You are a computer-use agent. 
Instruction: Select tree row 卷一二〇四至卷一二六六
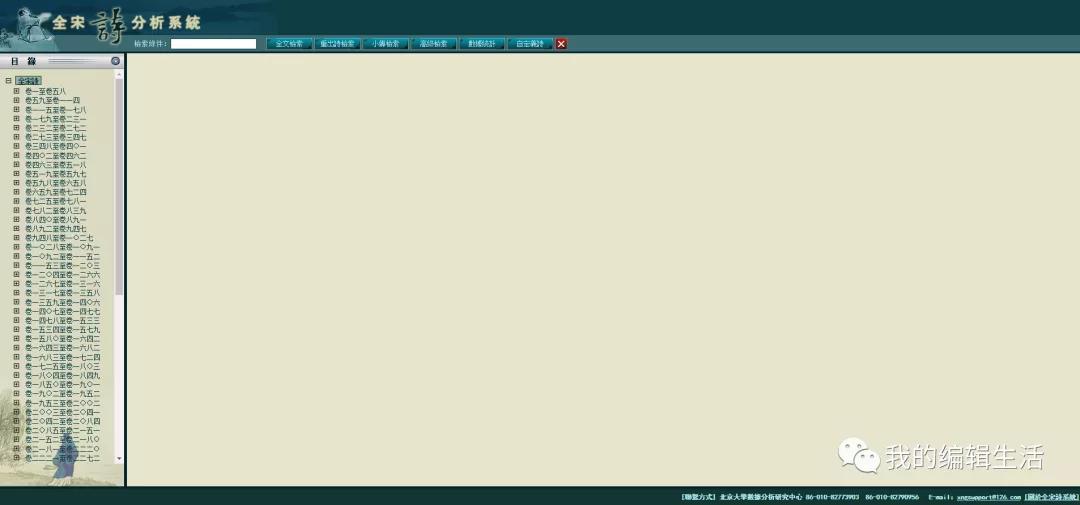pyautogui.click(x=63, y=274)
